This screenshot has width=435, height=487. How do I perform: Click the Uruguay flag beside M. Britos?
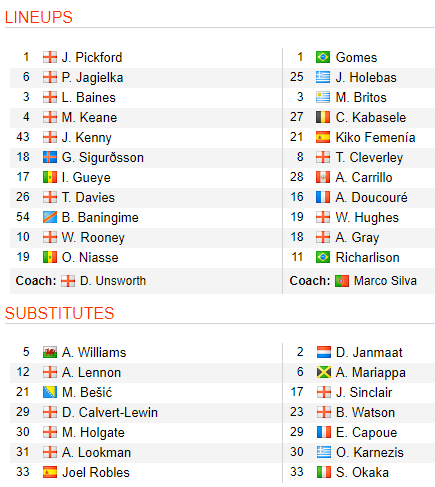(323, 97)
